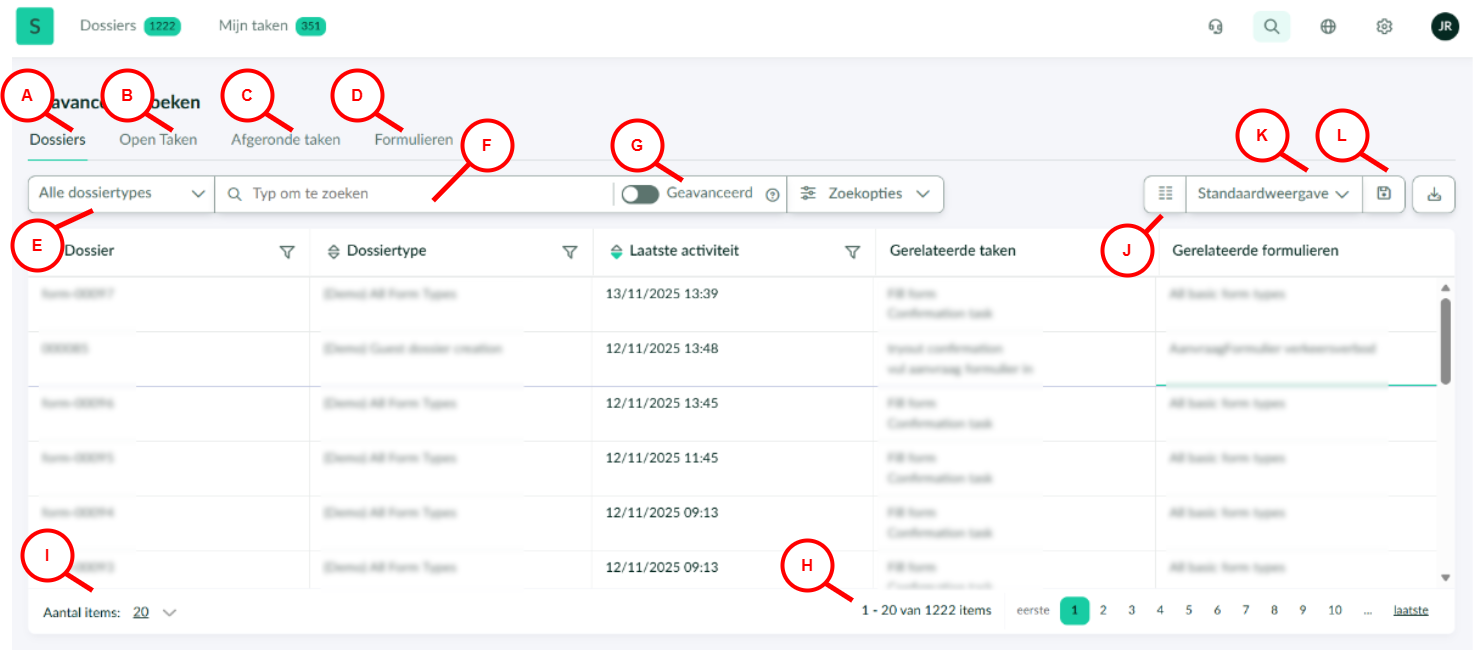This screenshot has width=1473, height=650.
Task: Expand the Zoekopties dropdown
Action: [x=865, y=194]
